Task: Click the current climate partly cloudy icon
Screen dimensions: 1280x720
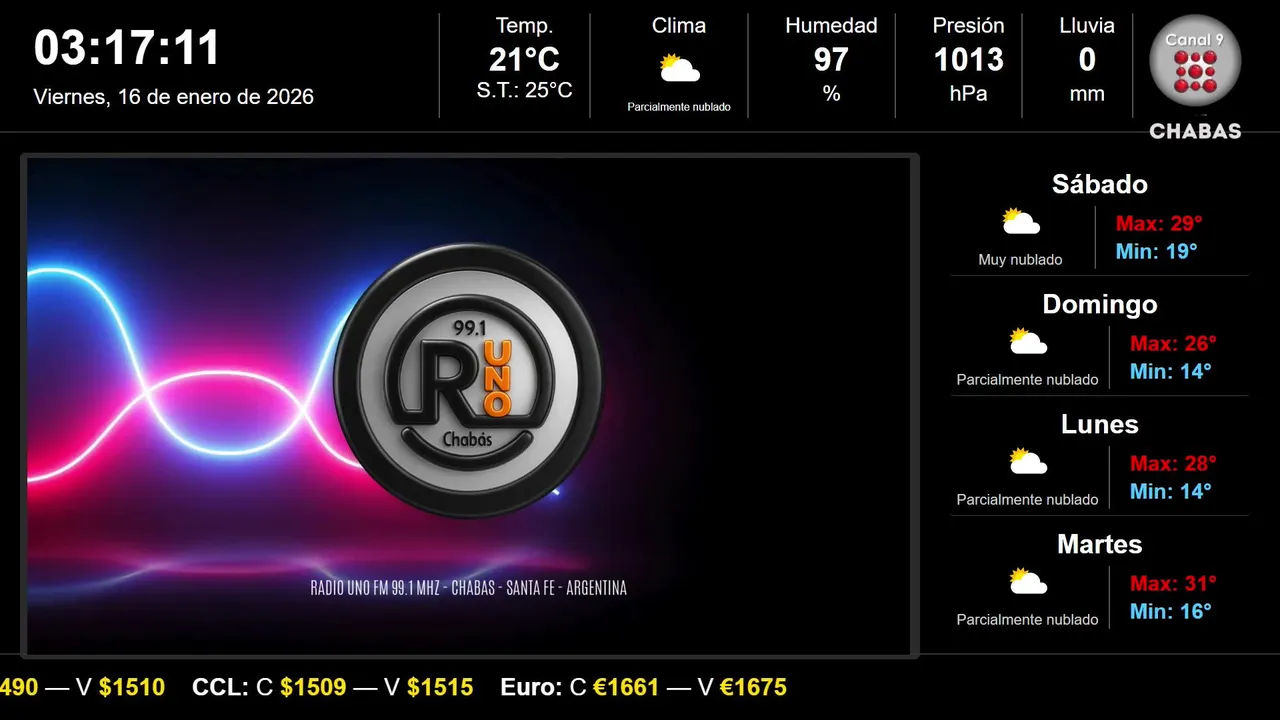Action: [679, 69]
